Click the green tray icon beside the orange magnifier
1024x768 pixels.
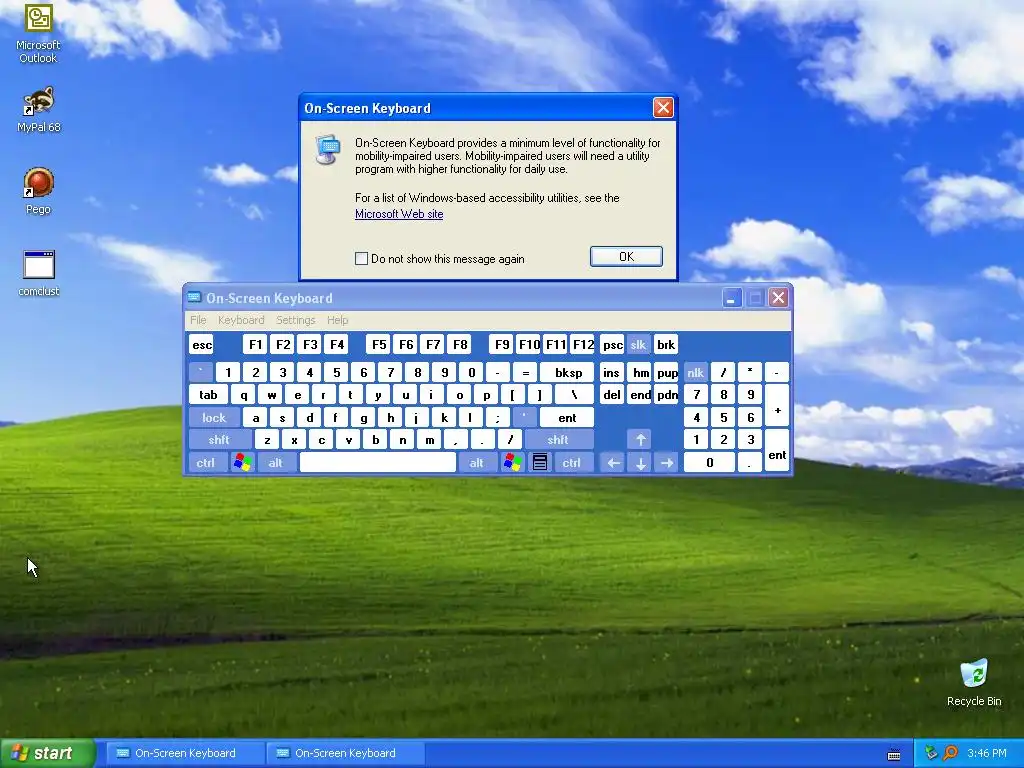[x=931, y=753]
